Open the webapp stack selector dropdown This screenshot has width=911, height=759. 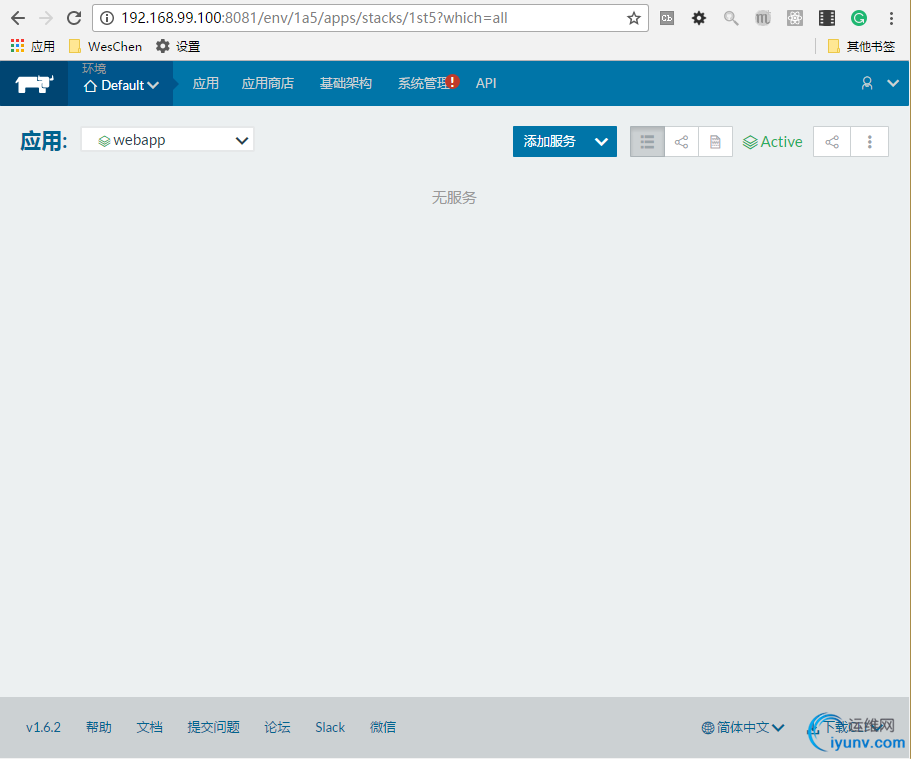pyautogui.click(x=167, y=139)
